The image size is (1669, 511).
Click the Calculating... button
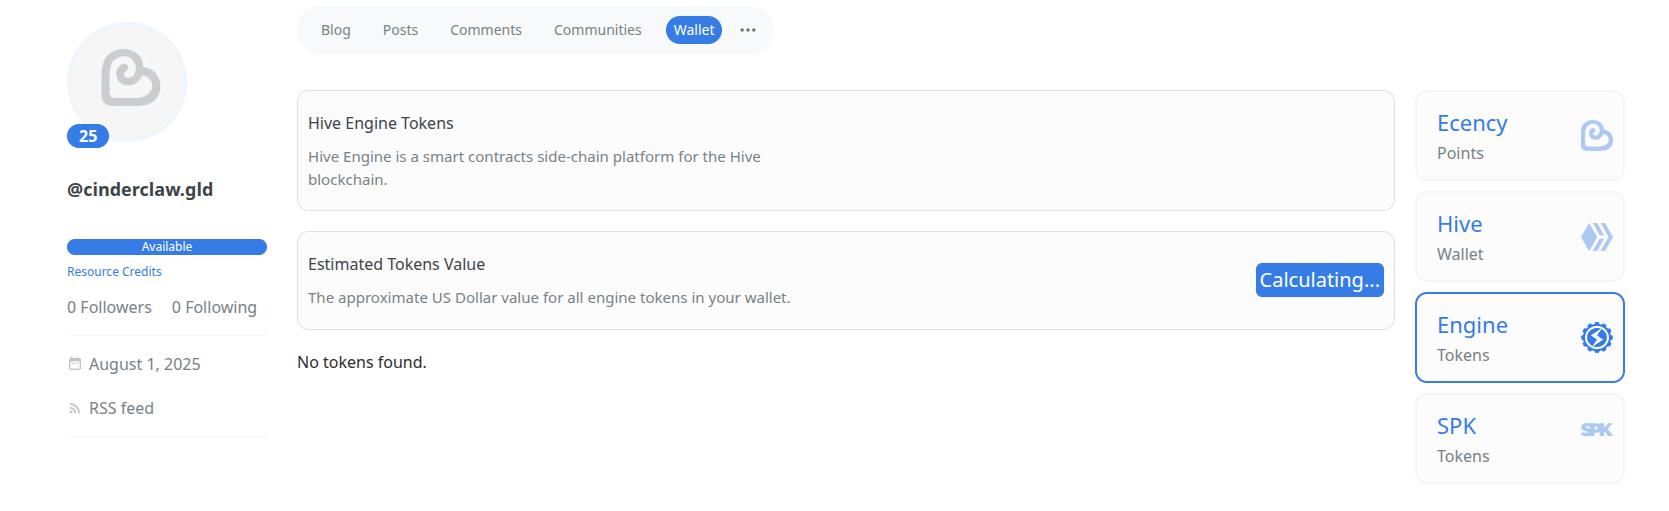(1320, 280)
